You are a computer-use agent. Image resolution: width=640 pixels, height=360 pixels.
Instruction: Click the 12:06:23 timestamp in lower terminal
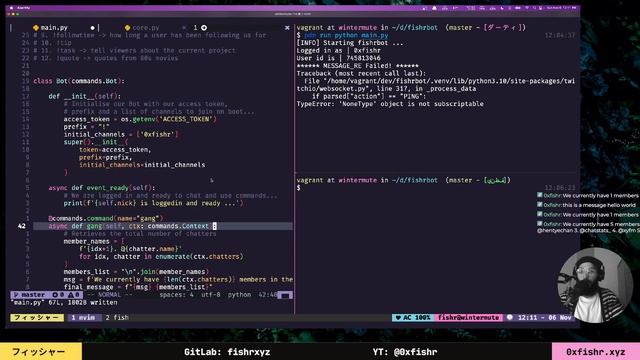tap(560, 188)
